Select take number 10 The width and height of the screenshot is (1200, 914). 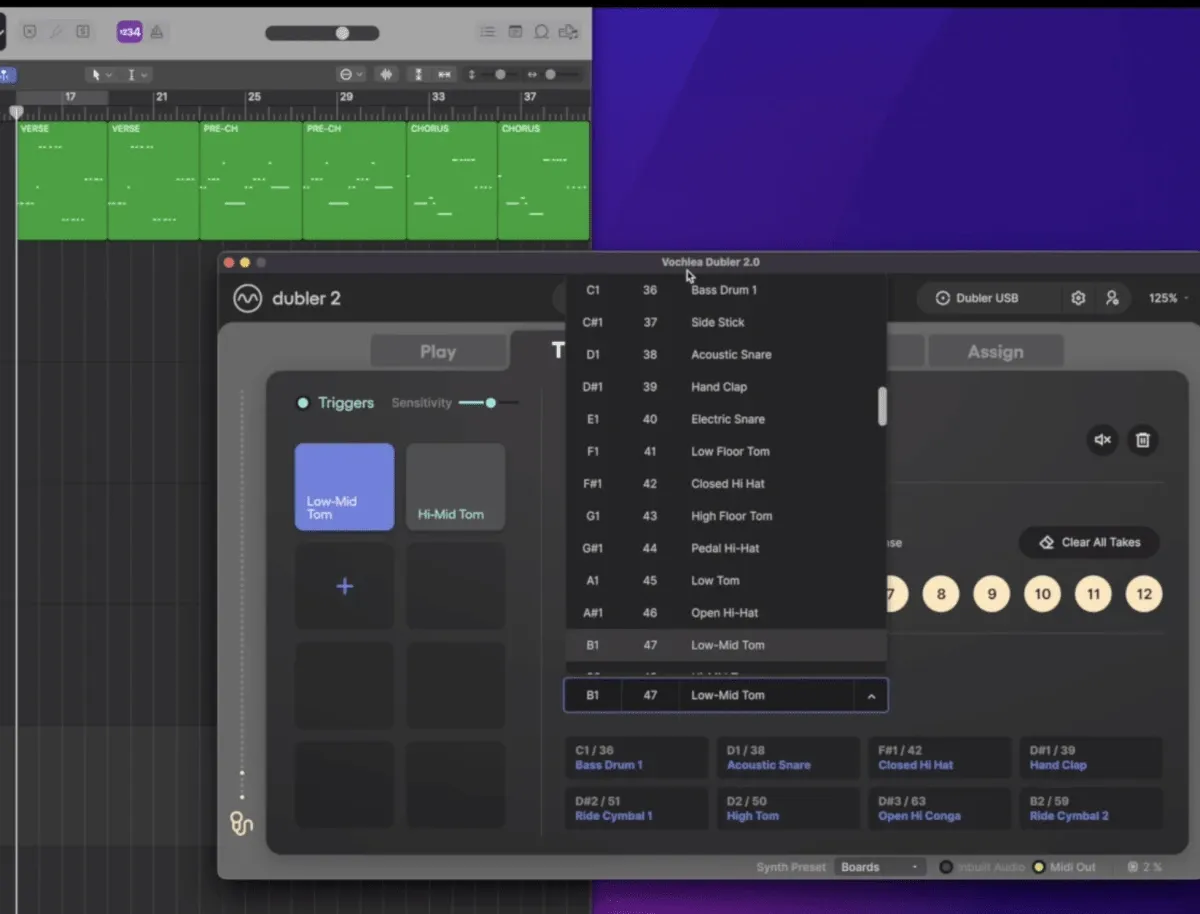click(1042, 594)
